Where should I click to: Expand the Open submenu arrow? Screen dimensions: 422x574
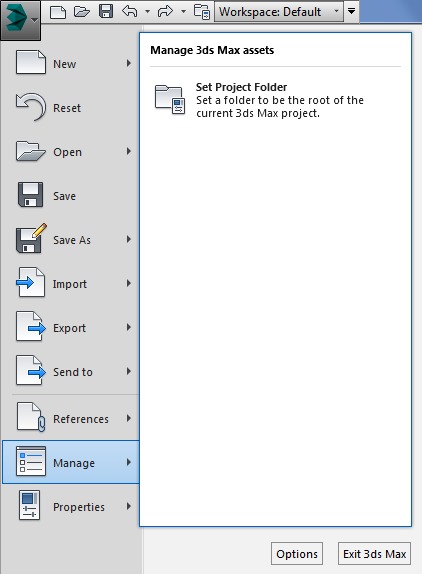pyautogui.click(x=128, y=151)
